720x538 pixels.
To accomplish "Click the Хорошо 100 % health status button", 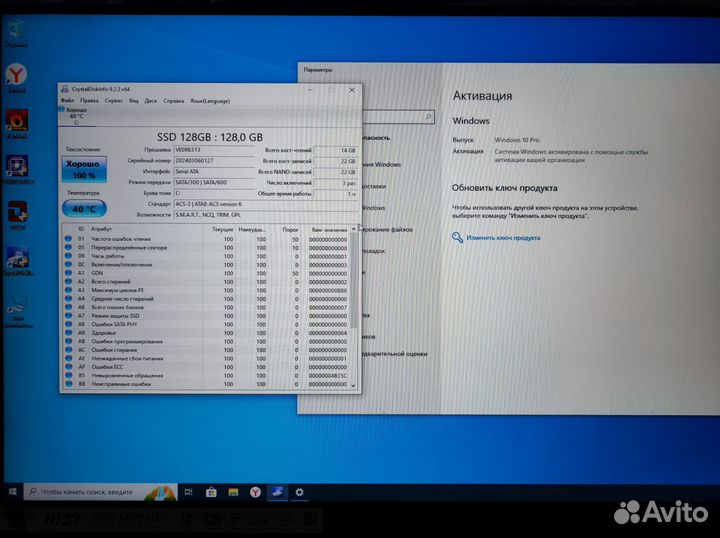I will point(84,168).
